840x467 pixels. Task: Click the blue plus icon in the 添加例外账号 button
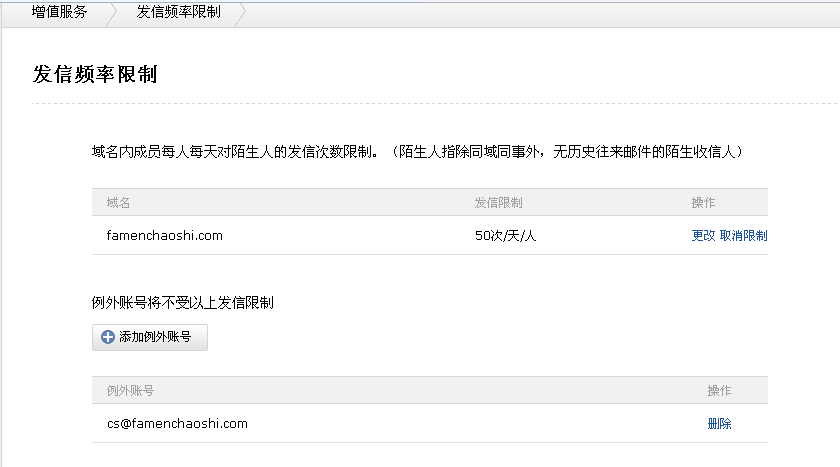[108, 337]
